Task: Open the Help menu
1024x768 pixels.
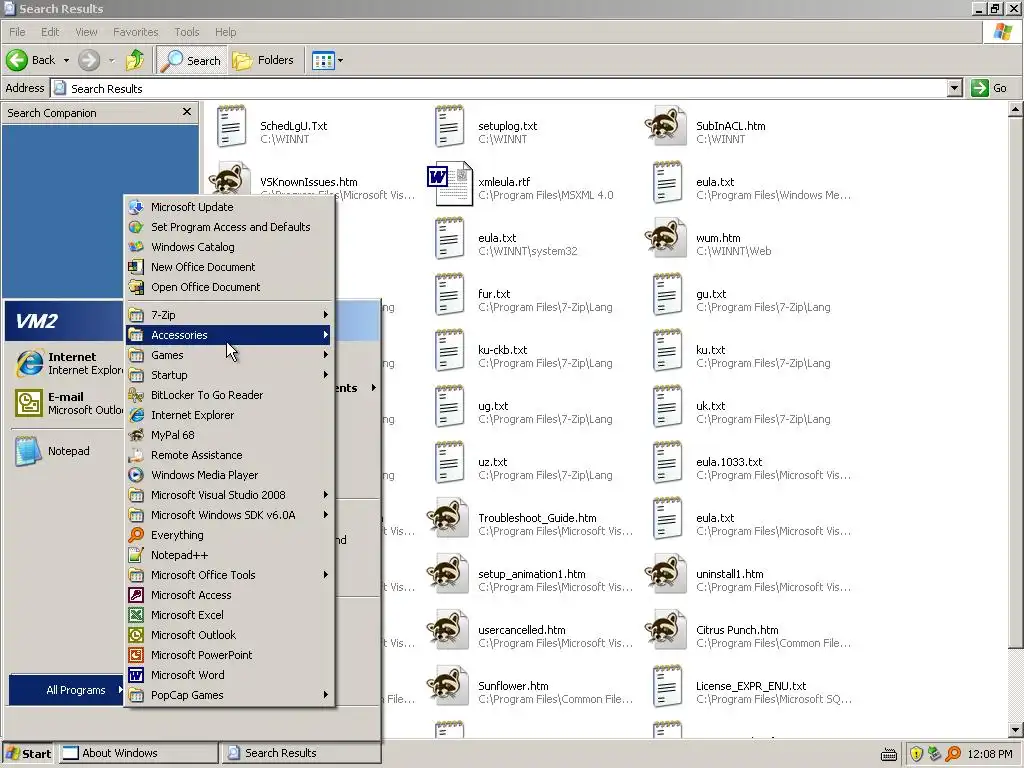Action: click(x=225, y=32)
